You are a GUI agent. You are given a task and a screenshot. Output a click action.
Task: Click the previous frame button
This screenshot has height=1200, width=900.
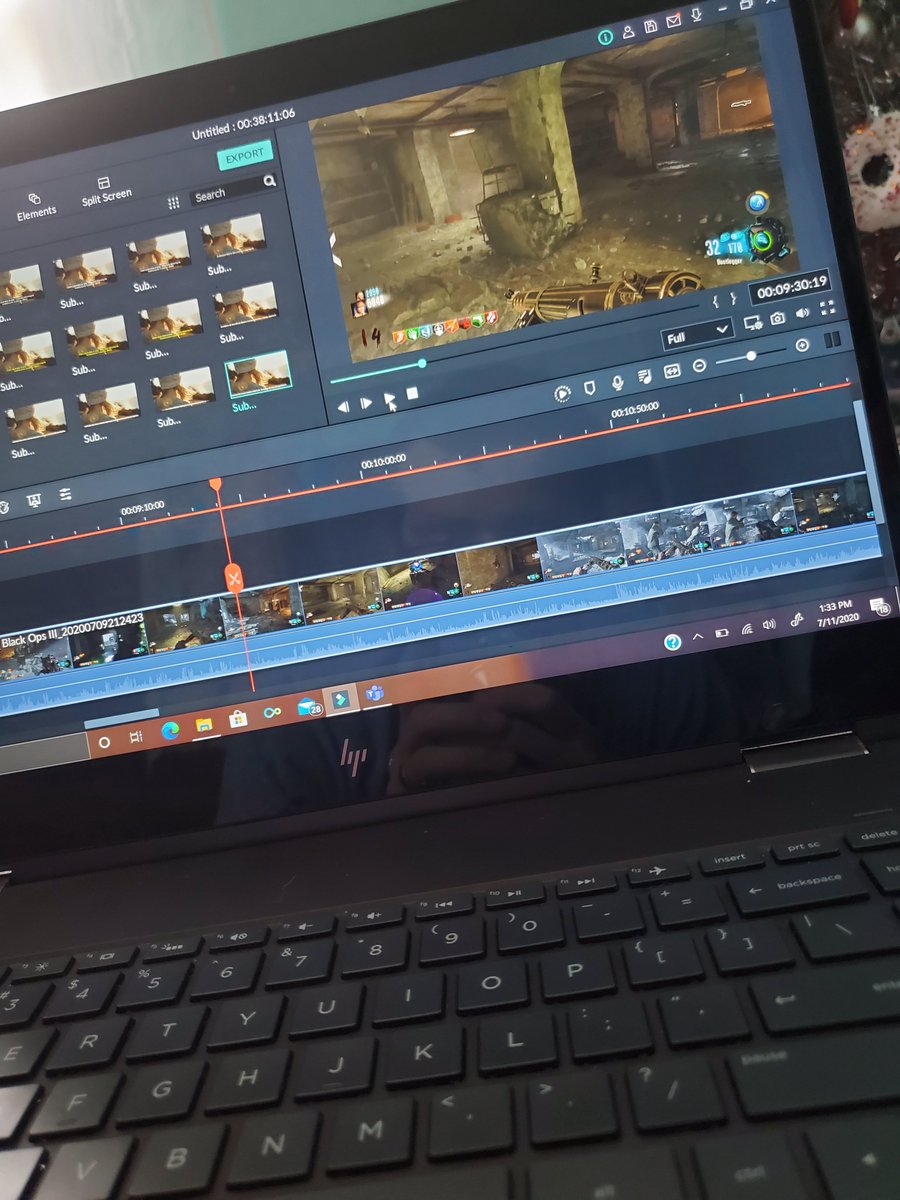point(343,407)
